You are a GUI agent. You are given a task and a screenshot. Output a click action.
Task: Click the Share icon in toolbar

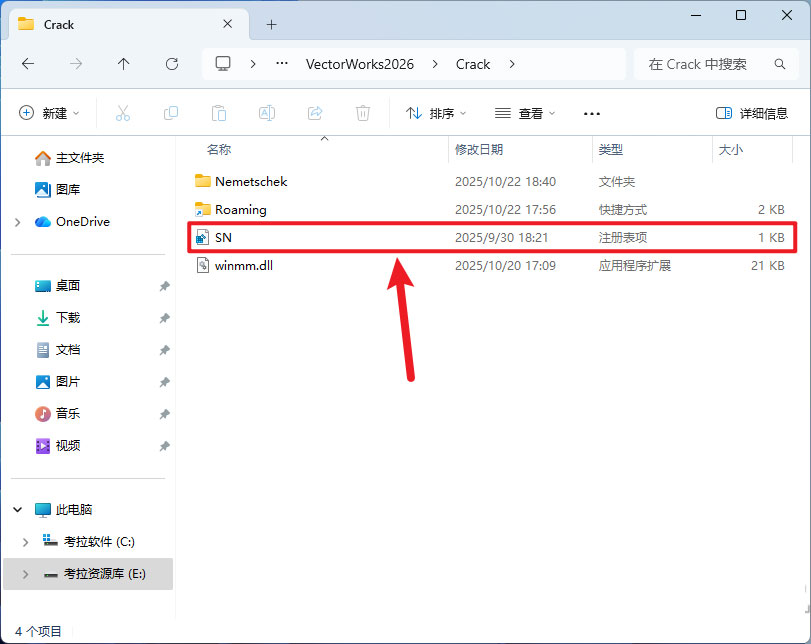(315, 113)
